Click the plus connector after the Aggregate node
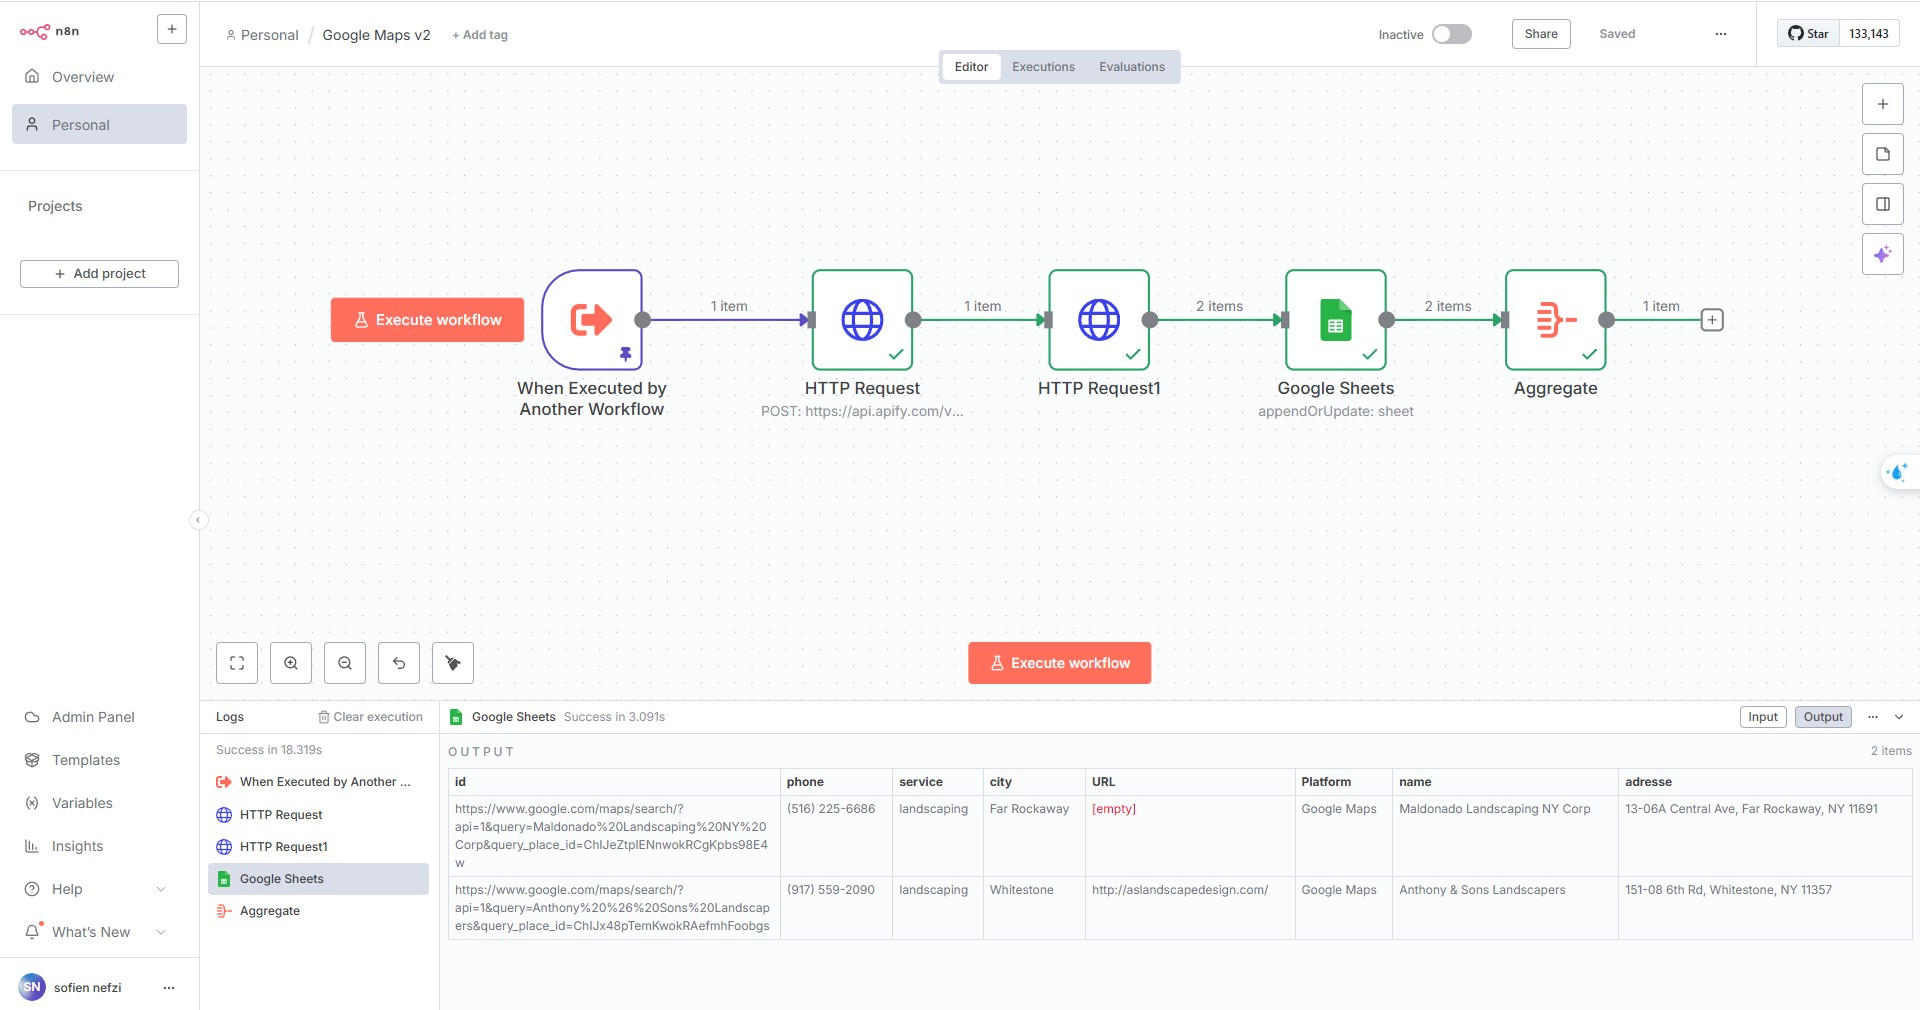The width and height of the screenshot is (1920, 1010). [1712, 320]
